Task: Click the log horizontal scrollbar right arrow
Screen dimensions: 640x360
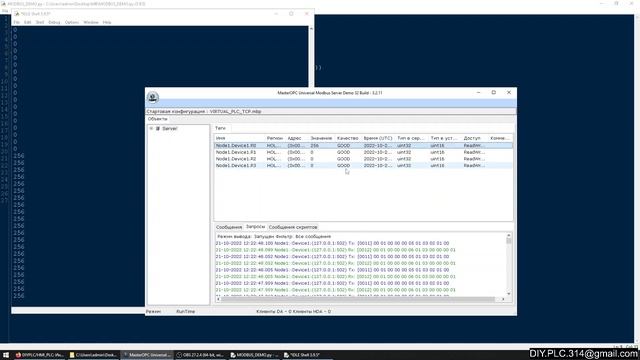Action: pyautogui.click(x=503, y=299)
